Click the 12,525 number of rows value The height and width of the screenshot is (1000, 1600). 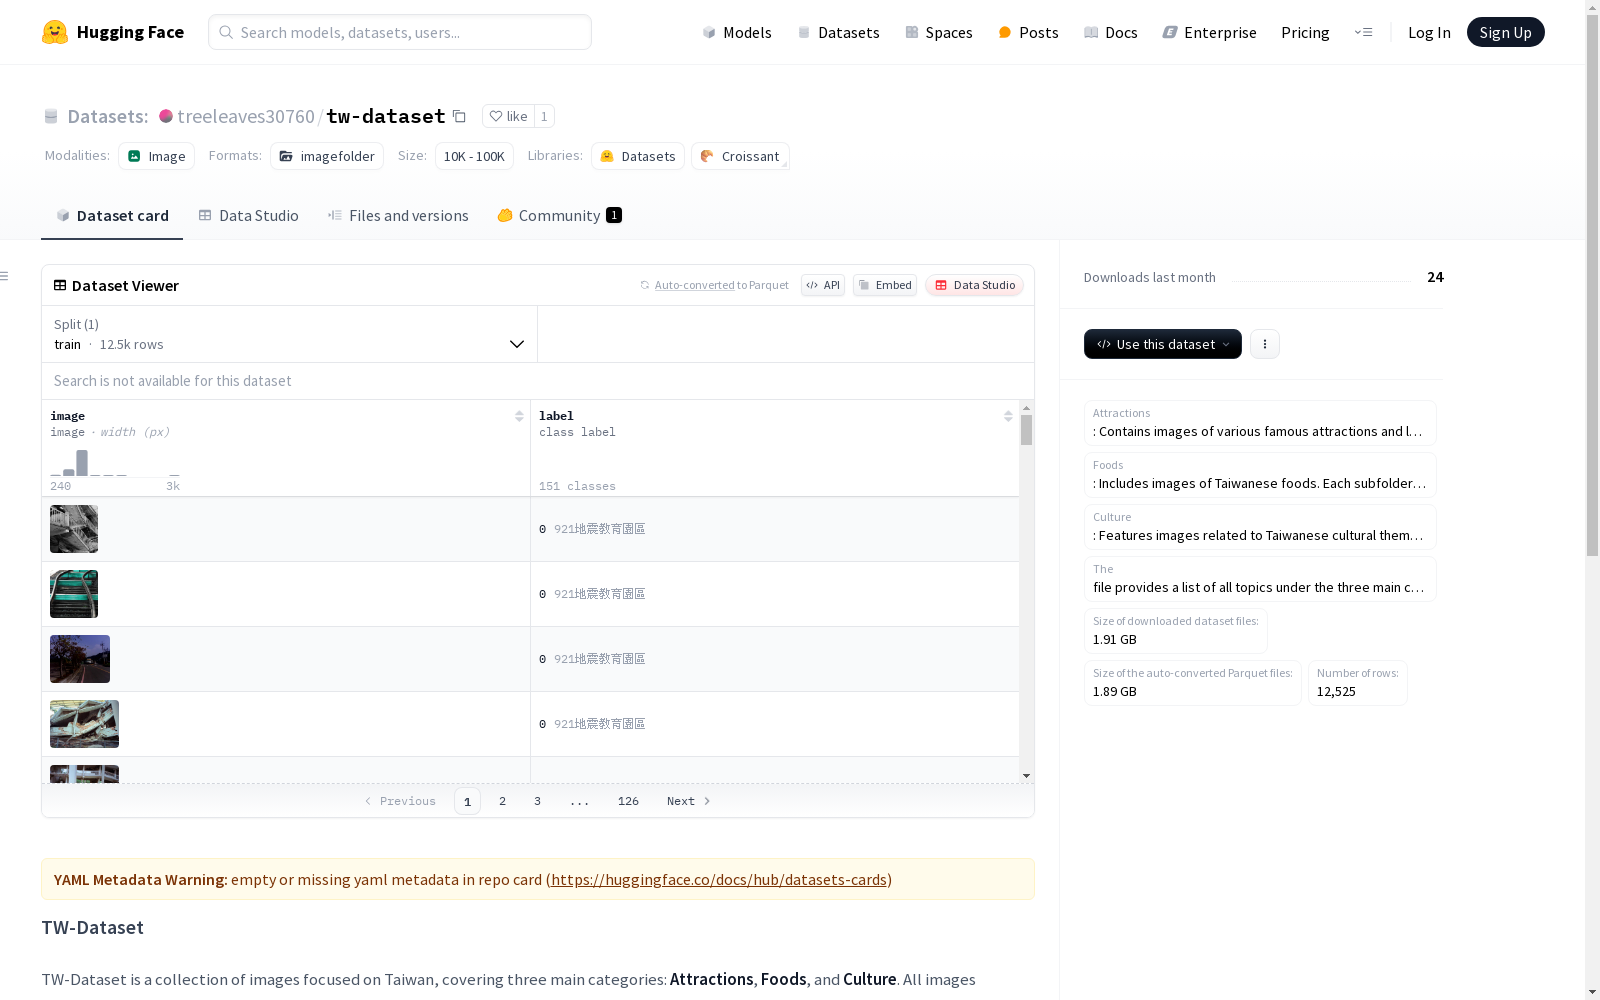click(x=1336, y=692)
